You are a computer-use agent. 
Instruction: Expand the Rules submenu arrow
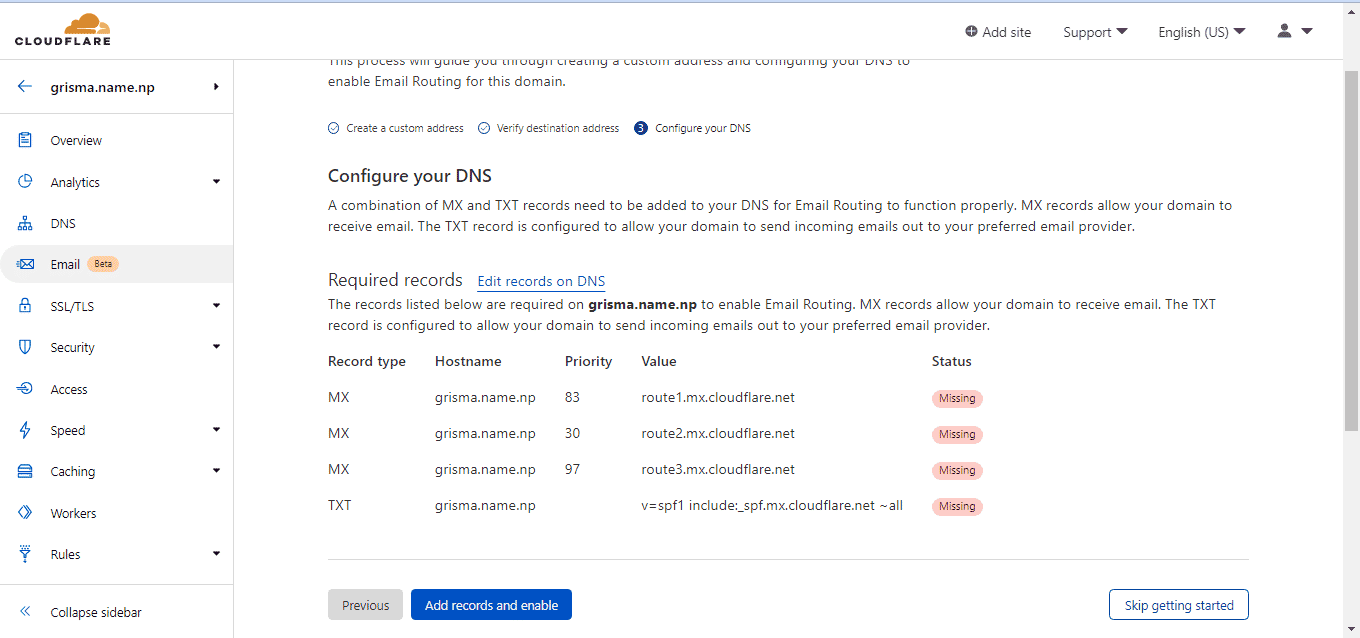pos(216,554)
